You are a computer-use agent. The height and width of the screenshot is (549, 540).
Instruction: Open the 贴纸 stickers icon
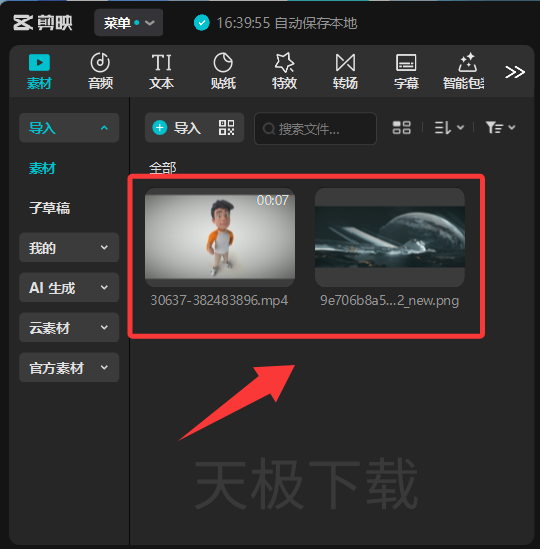223,62
